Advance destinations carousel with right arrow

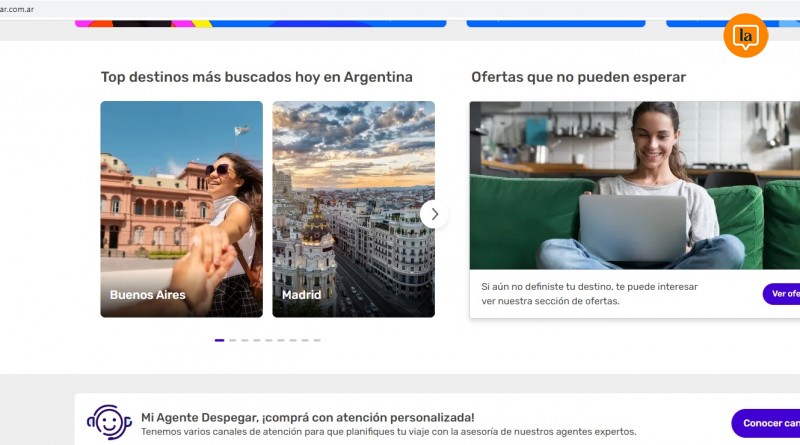434,214
